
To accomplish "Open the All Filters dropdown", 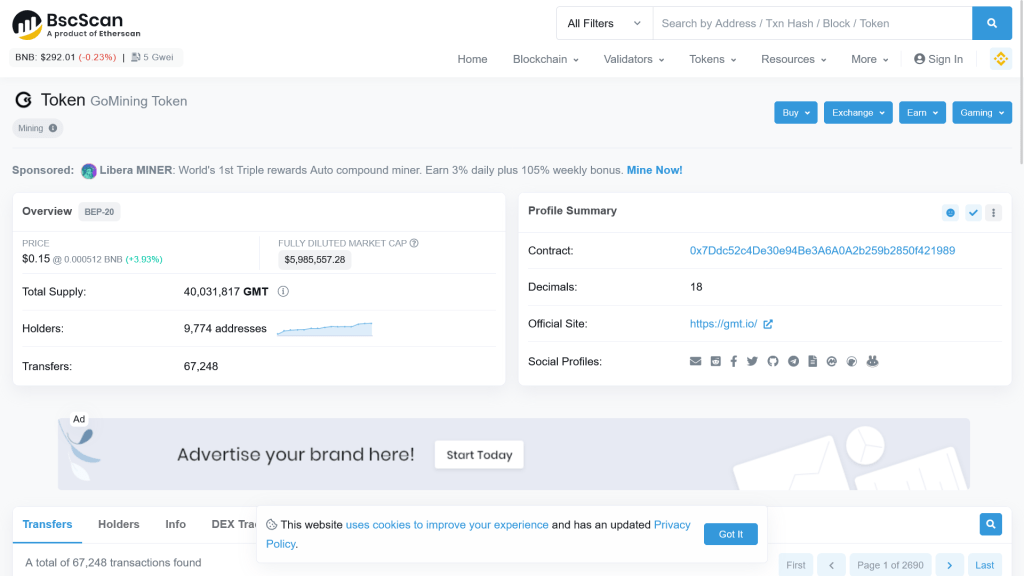I will coord(604,24).
